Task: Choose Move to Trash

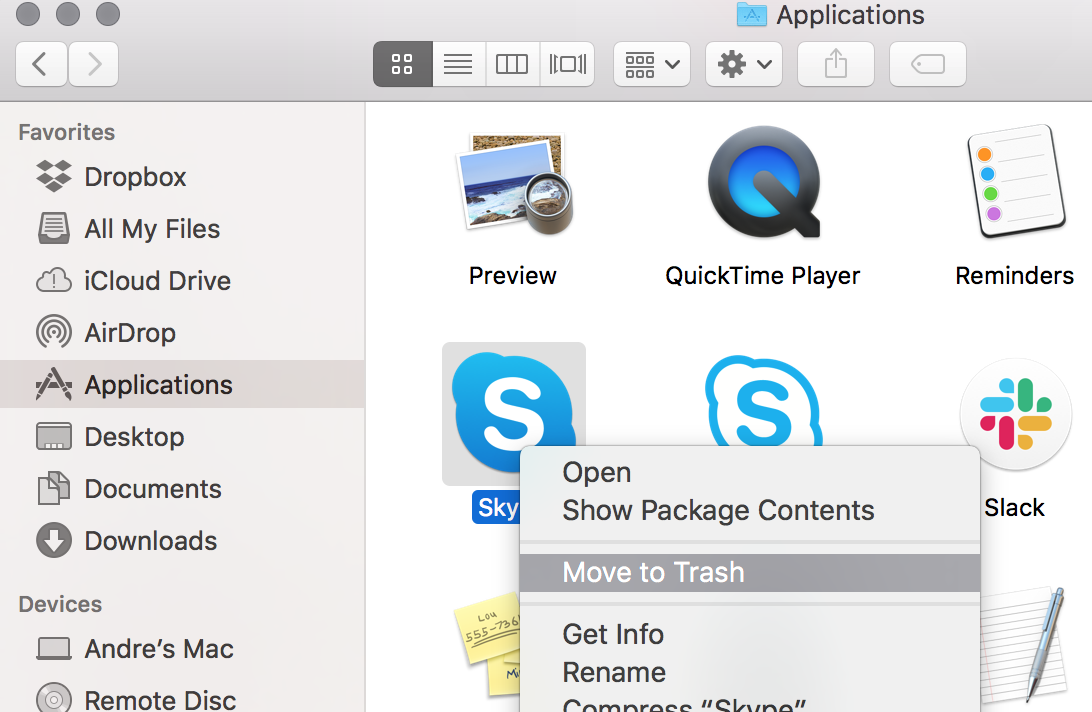Action: pyautogui.click(x=750, y=573)
